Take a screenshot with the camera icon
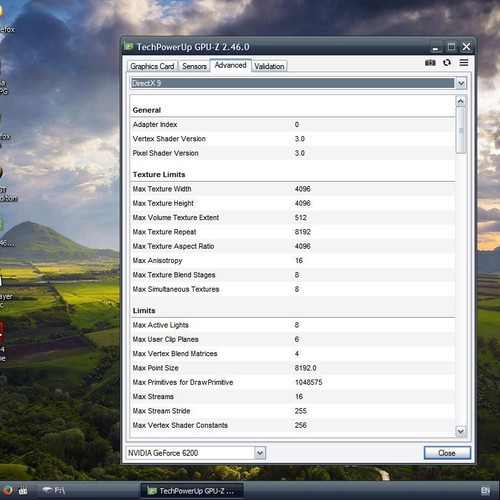The height and width of the screenshot is (500, 500). tap(430, 62)
